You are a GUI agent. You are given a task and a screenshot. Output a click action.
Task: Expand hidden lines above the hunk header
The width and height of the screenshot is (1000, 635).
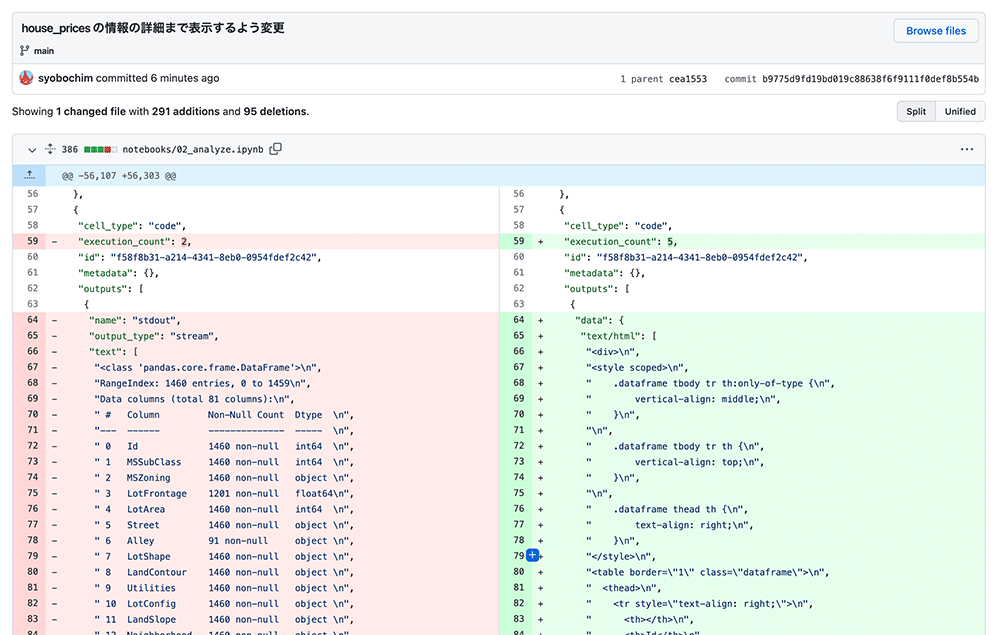coord(29,175)
